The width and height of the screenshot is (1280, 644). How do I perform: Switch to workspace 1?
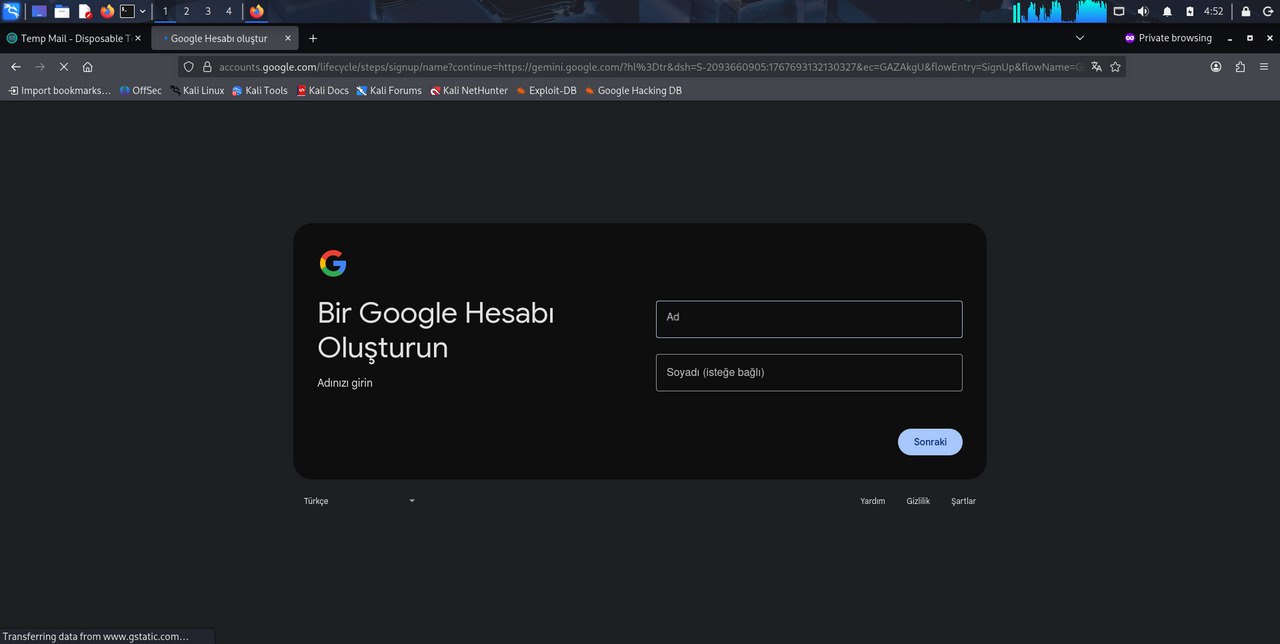pos(165,11)
